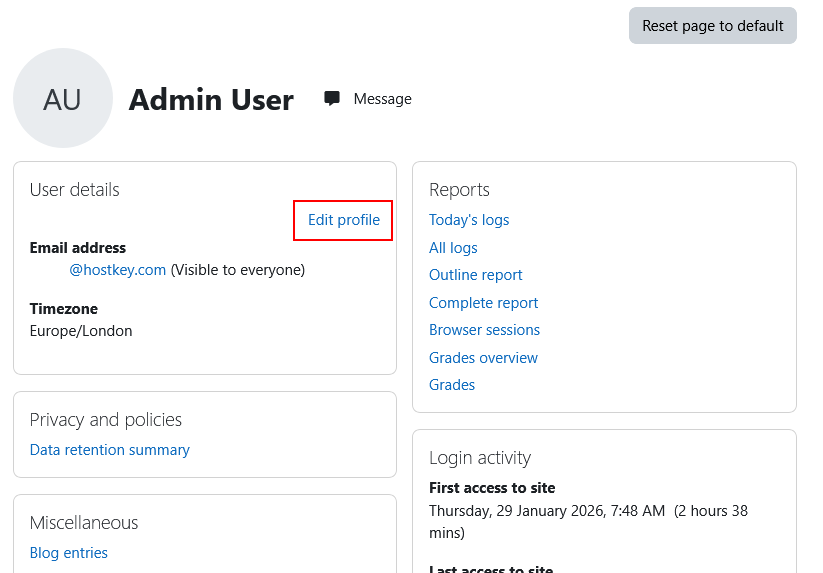Screen dimensions: 823x573
Task: Go to Grades overview
Action: [x=483, y=358]
